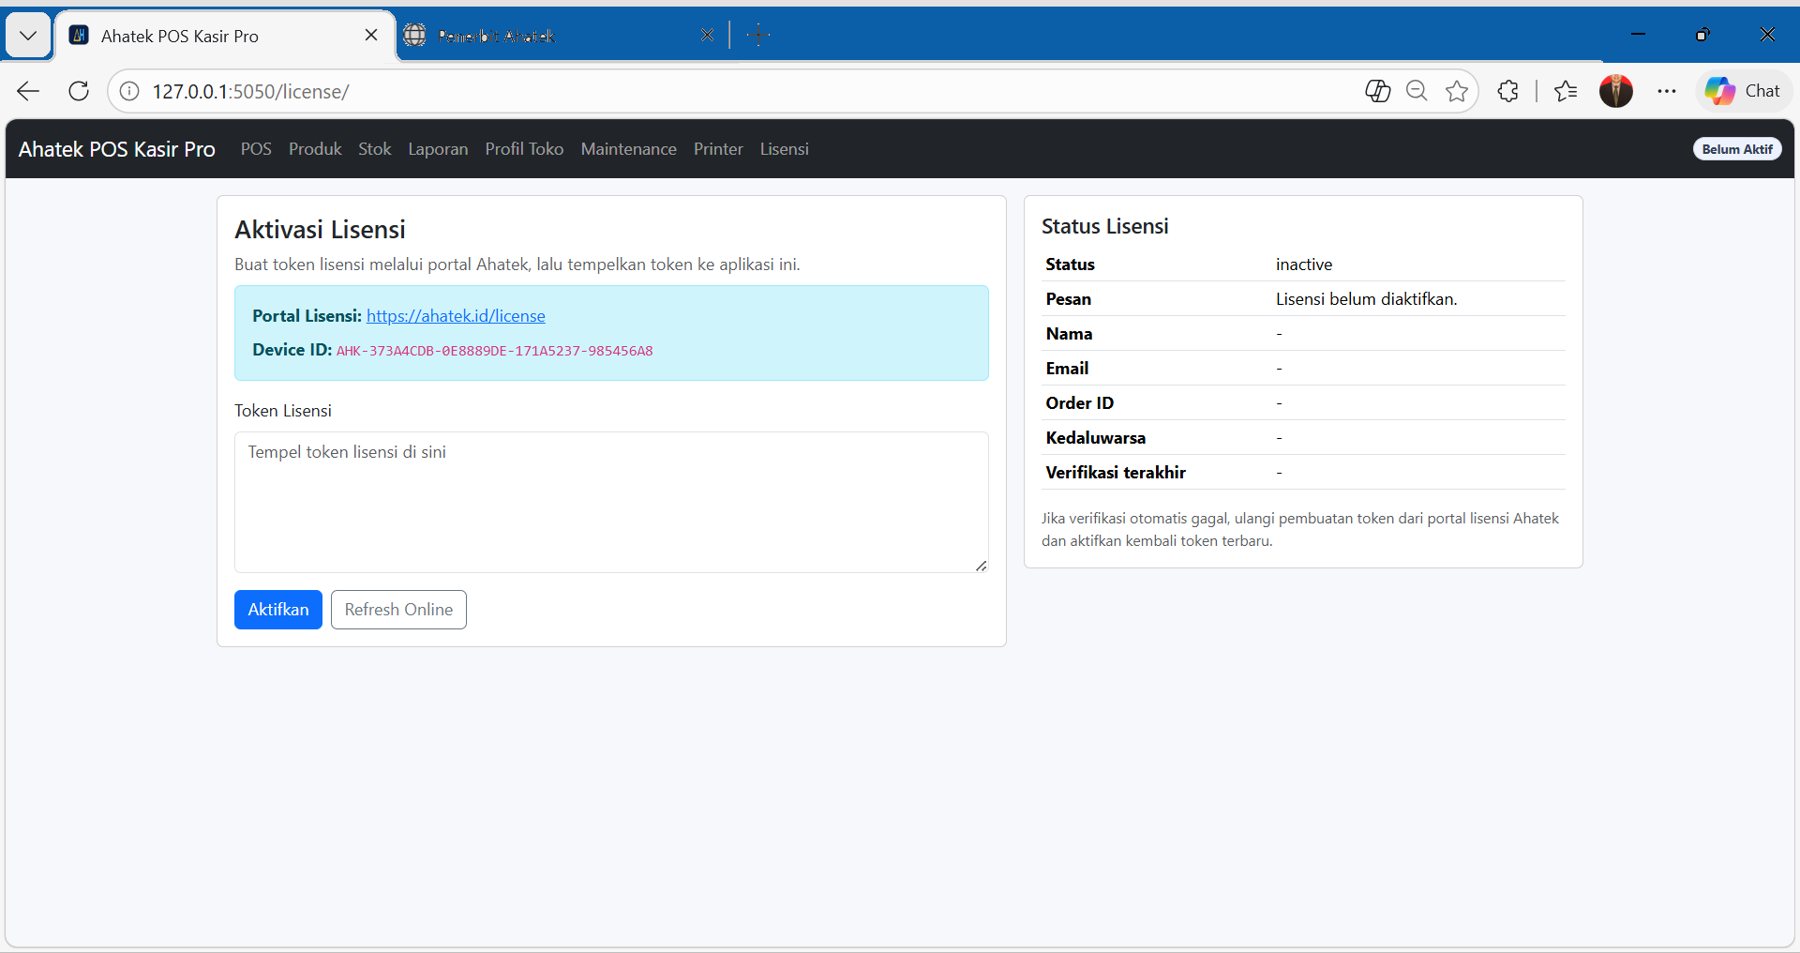Add this page to favorites via star icon
Viewport: 1800px width, 953px height.
tap(1458, 91)
